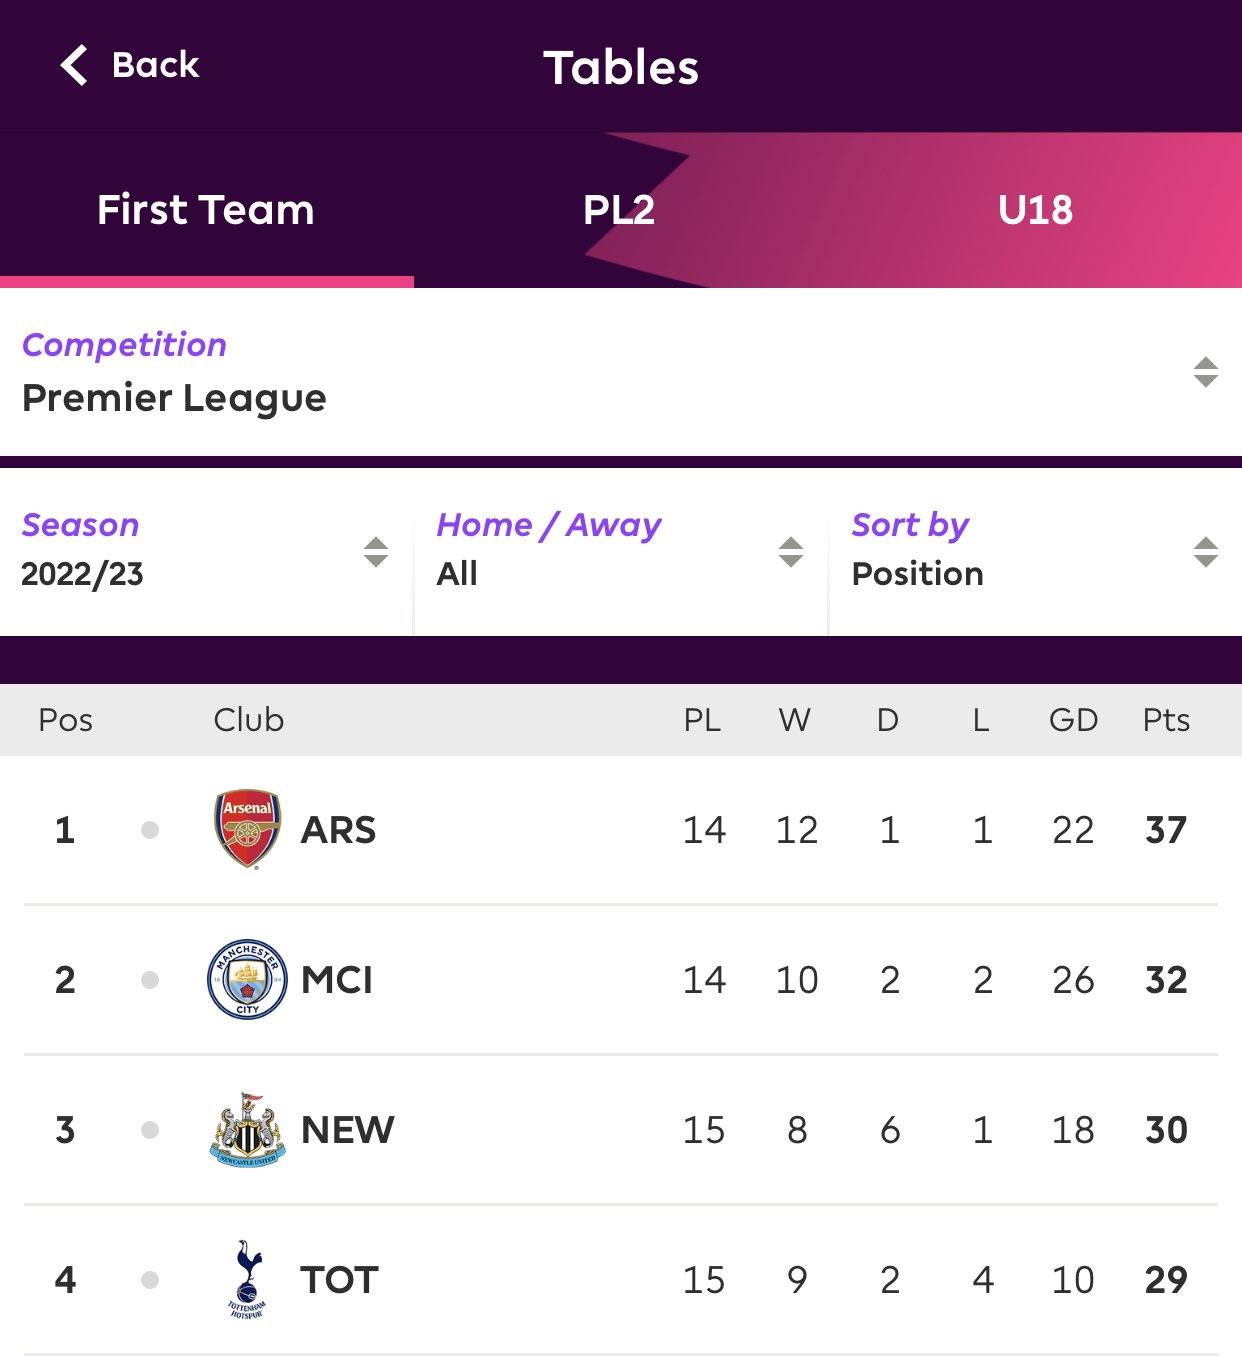Select the First Team tab
Viewport: 1242px width, 1356px height.
[x=206, y=210]
